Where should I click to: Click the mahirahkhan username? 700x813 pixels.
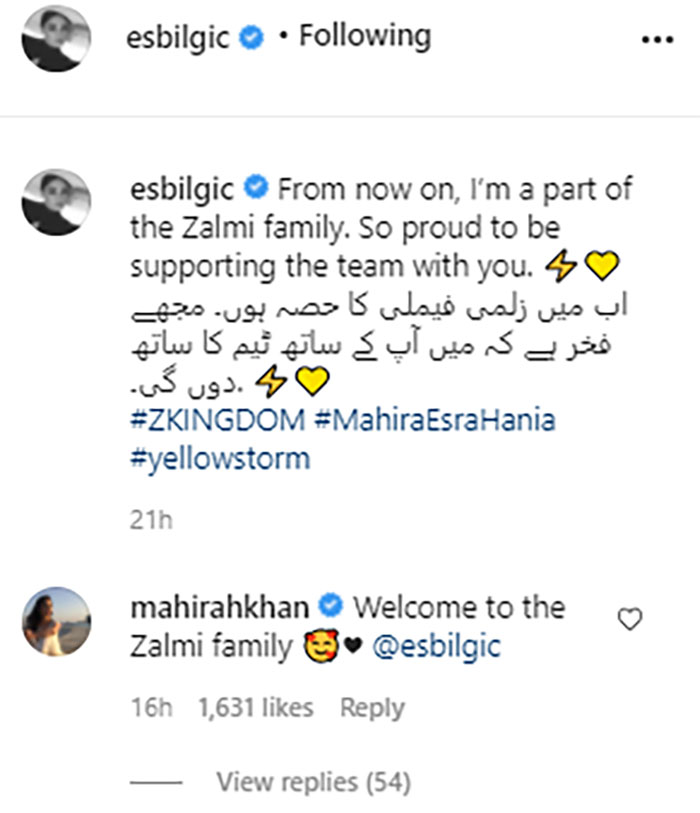click(222, 607)
